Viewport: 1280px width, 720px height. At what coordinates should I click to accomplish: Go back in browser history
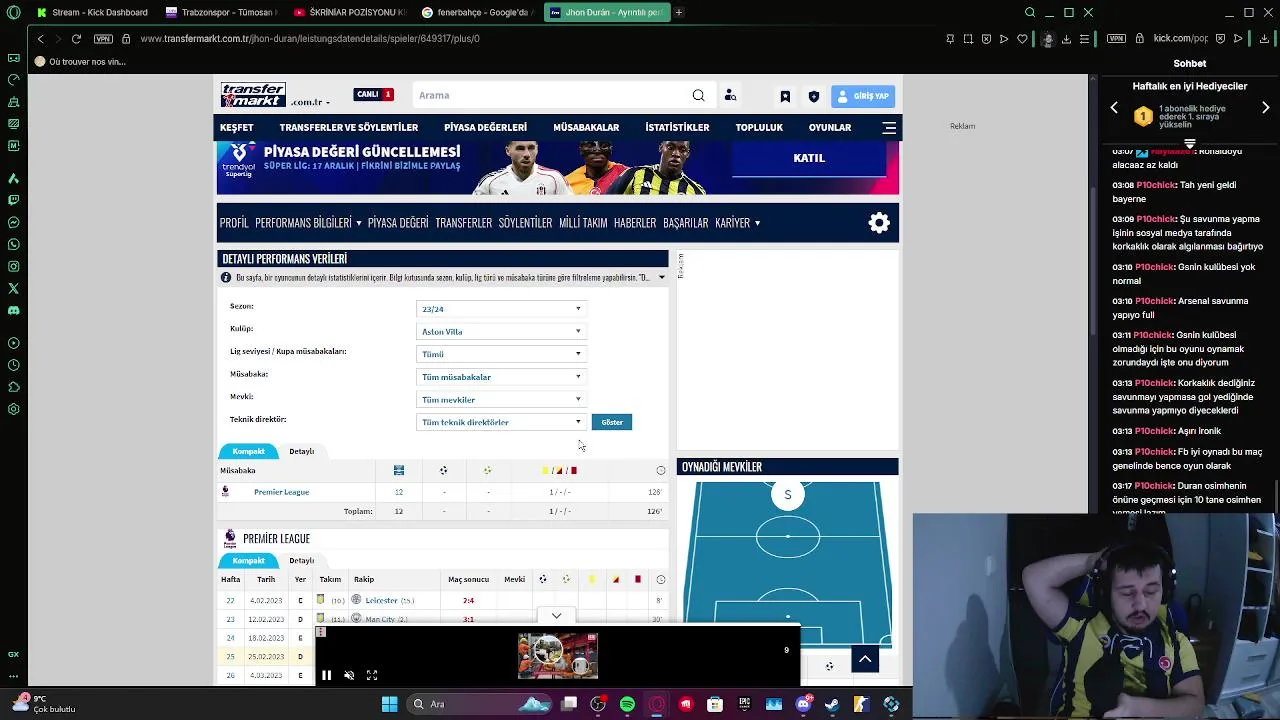(40, 38)
